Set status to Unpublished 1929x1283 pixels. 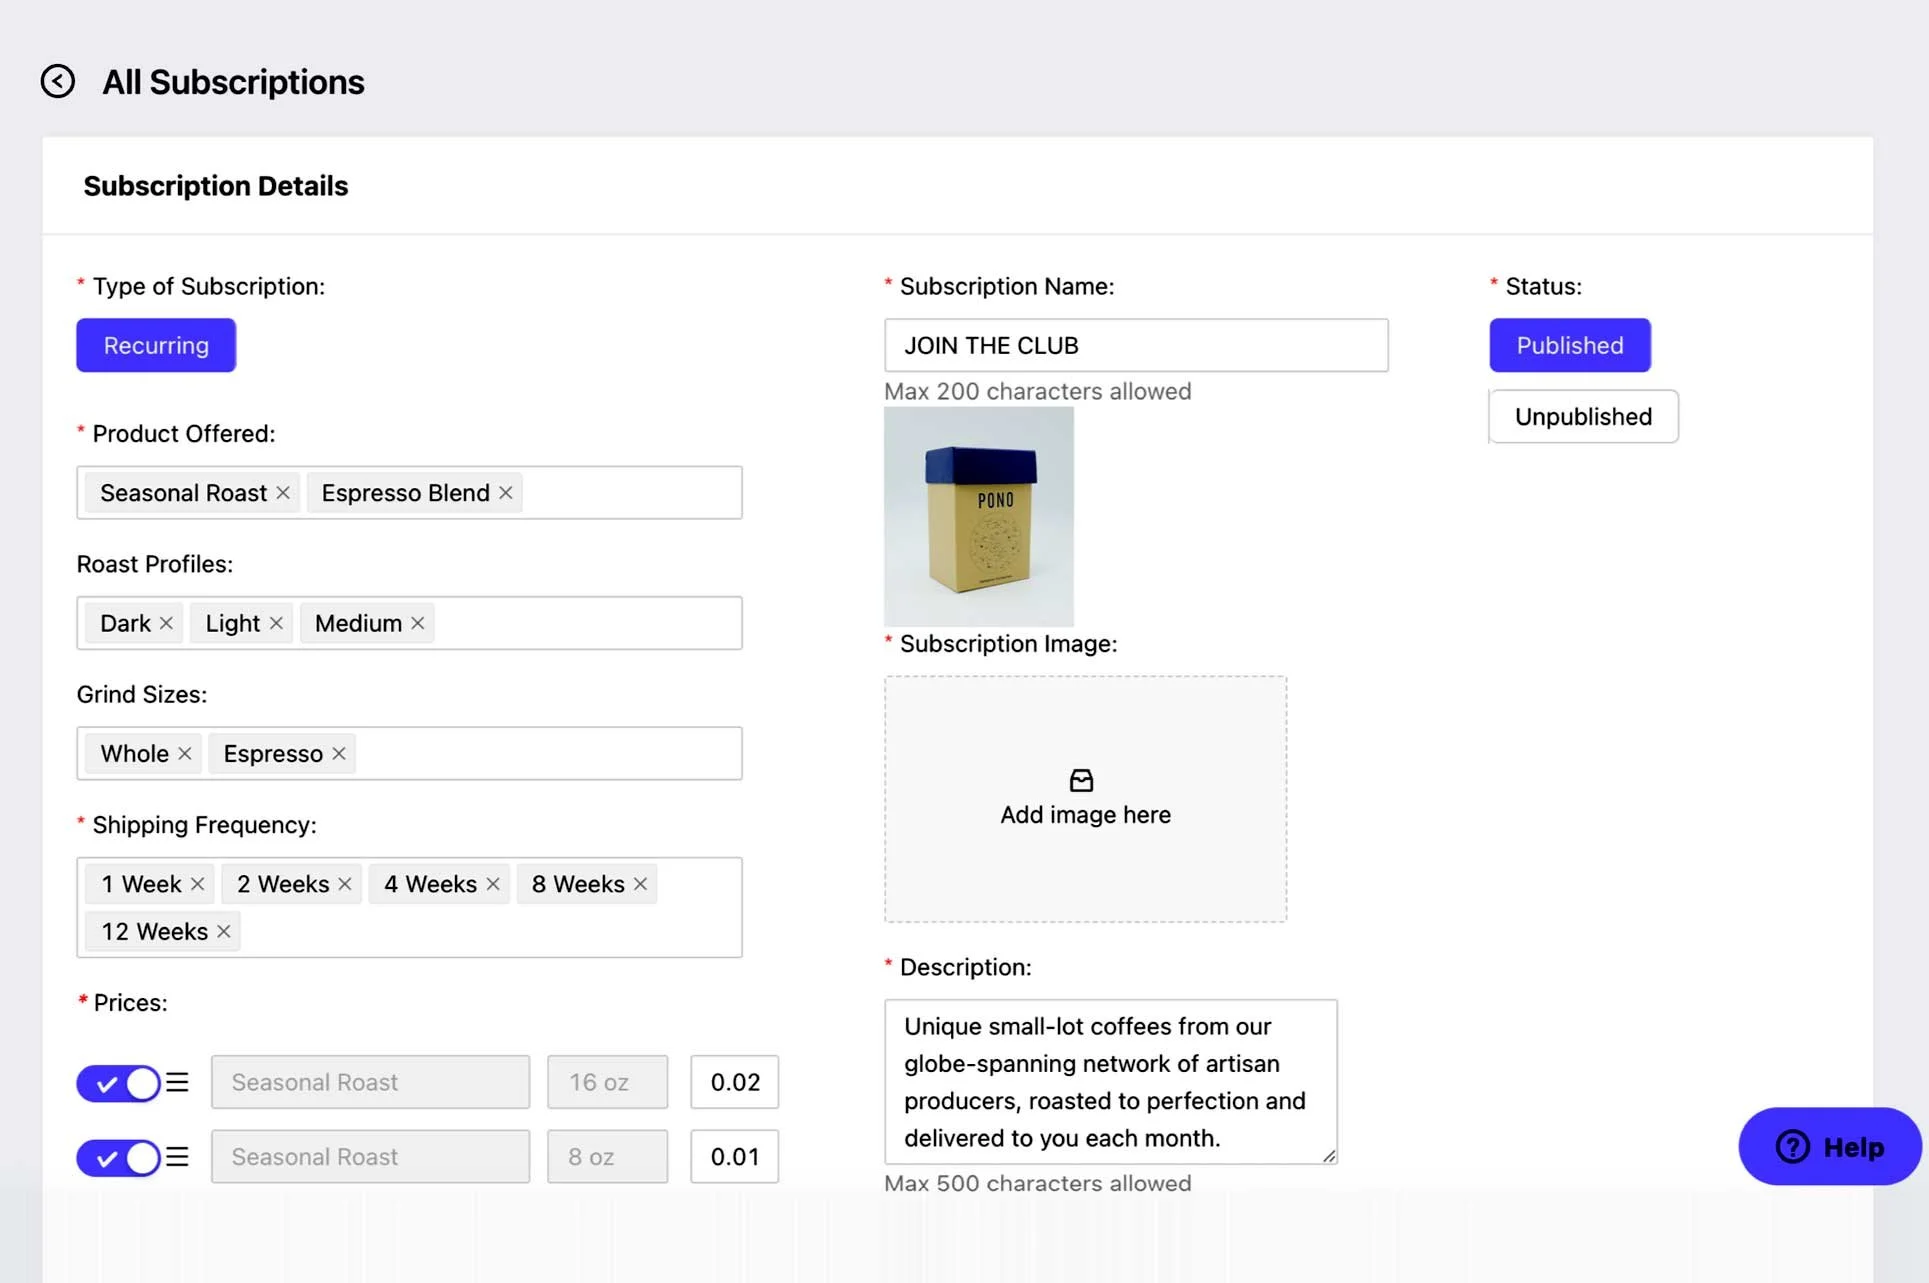(1583, 416)
